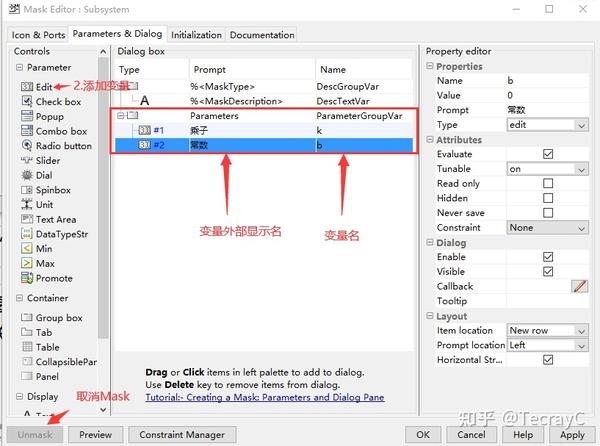Select the Edit parameter control icon
Image resolution: width=600 pixels, height=446 pixels.
click(x=27, y=87)
